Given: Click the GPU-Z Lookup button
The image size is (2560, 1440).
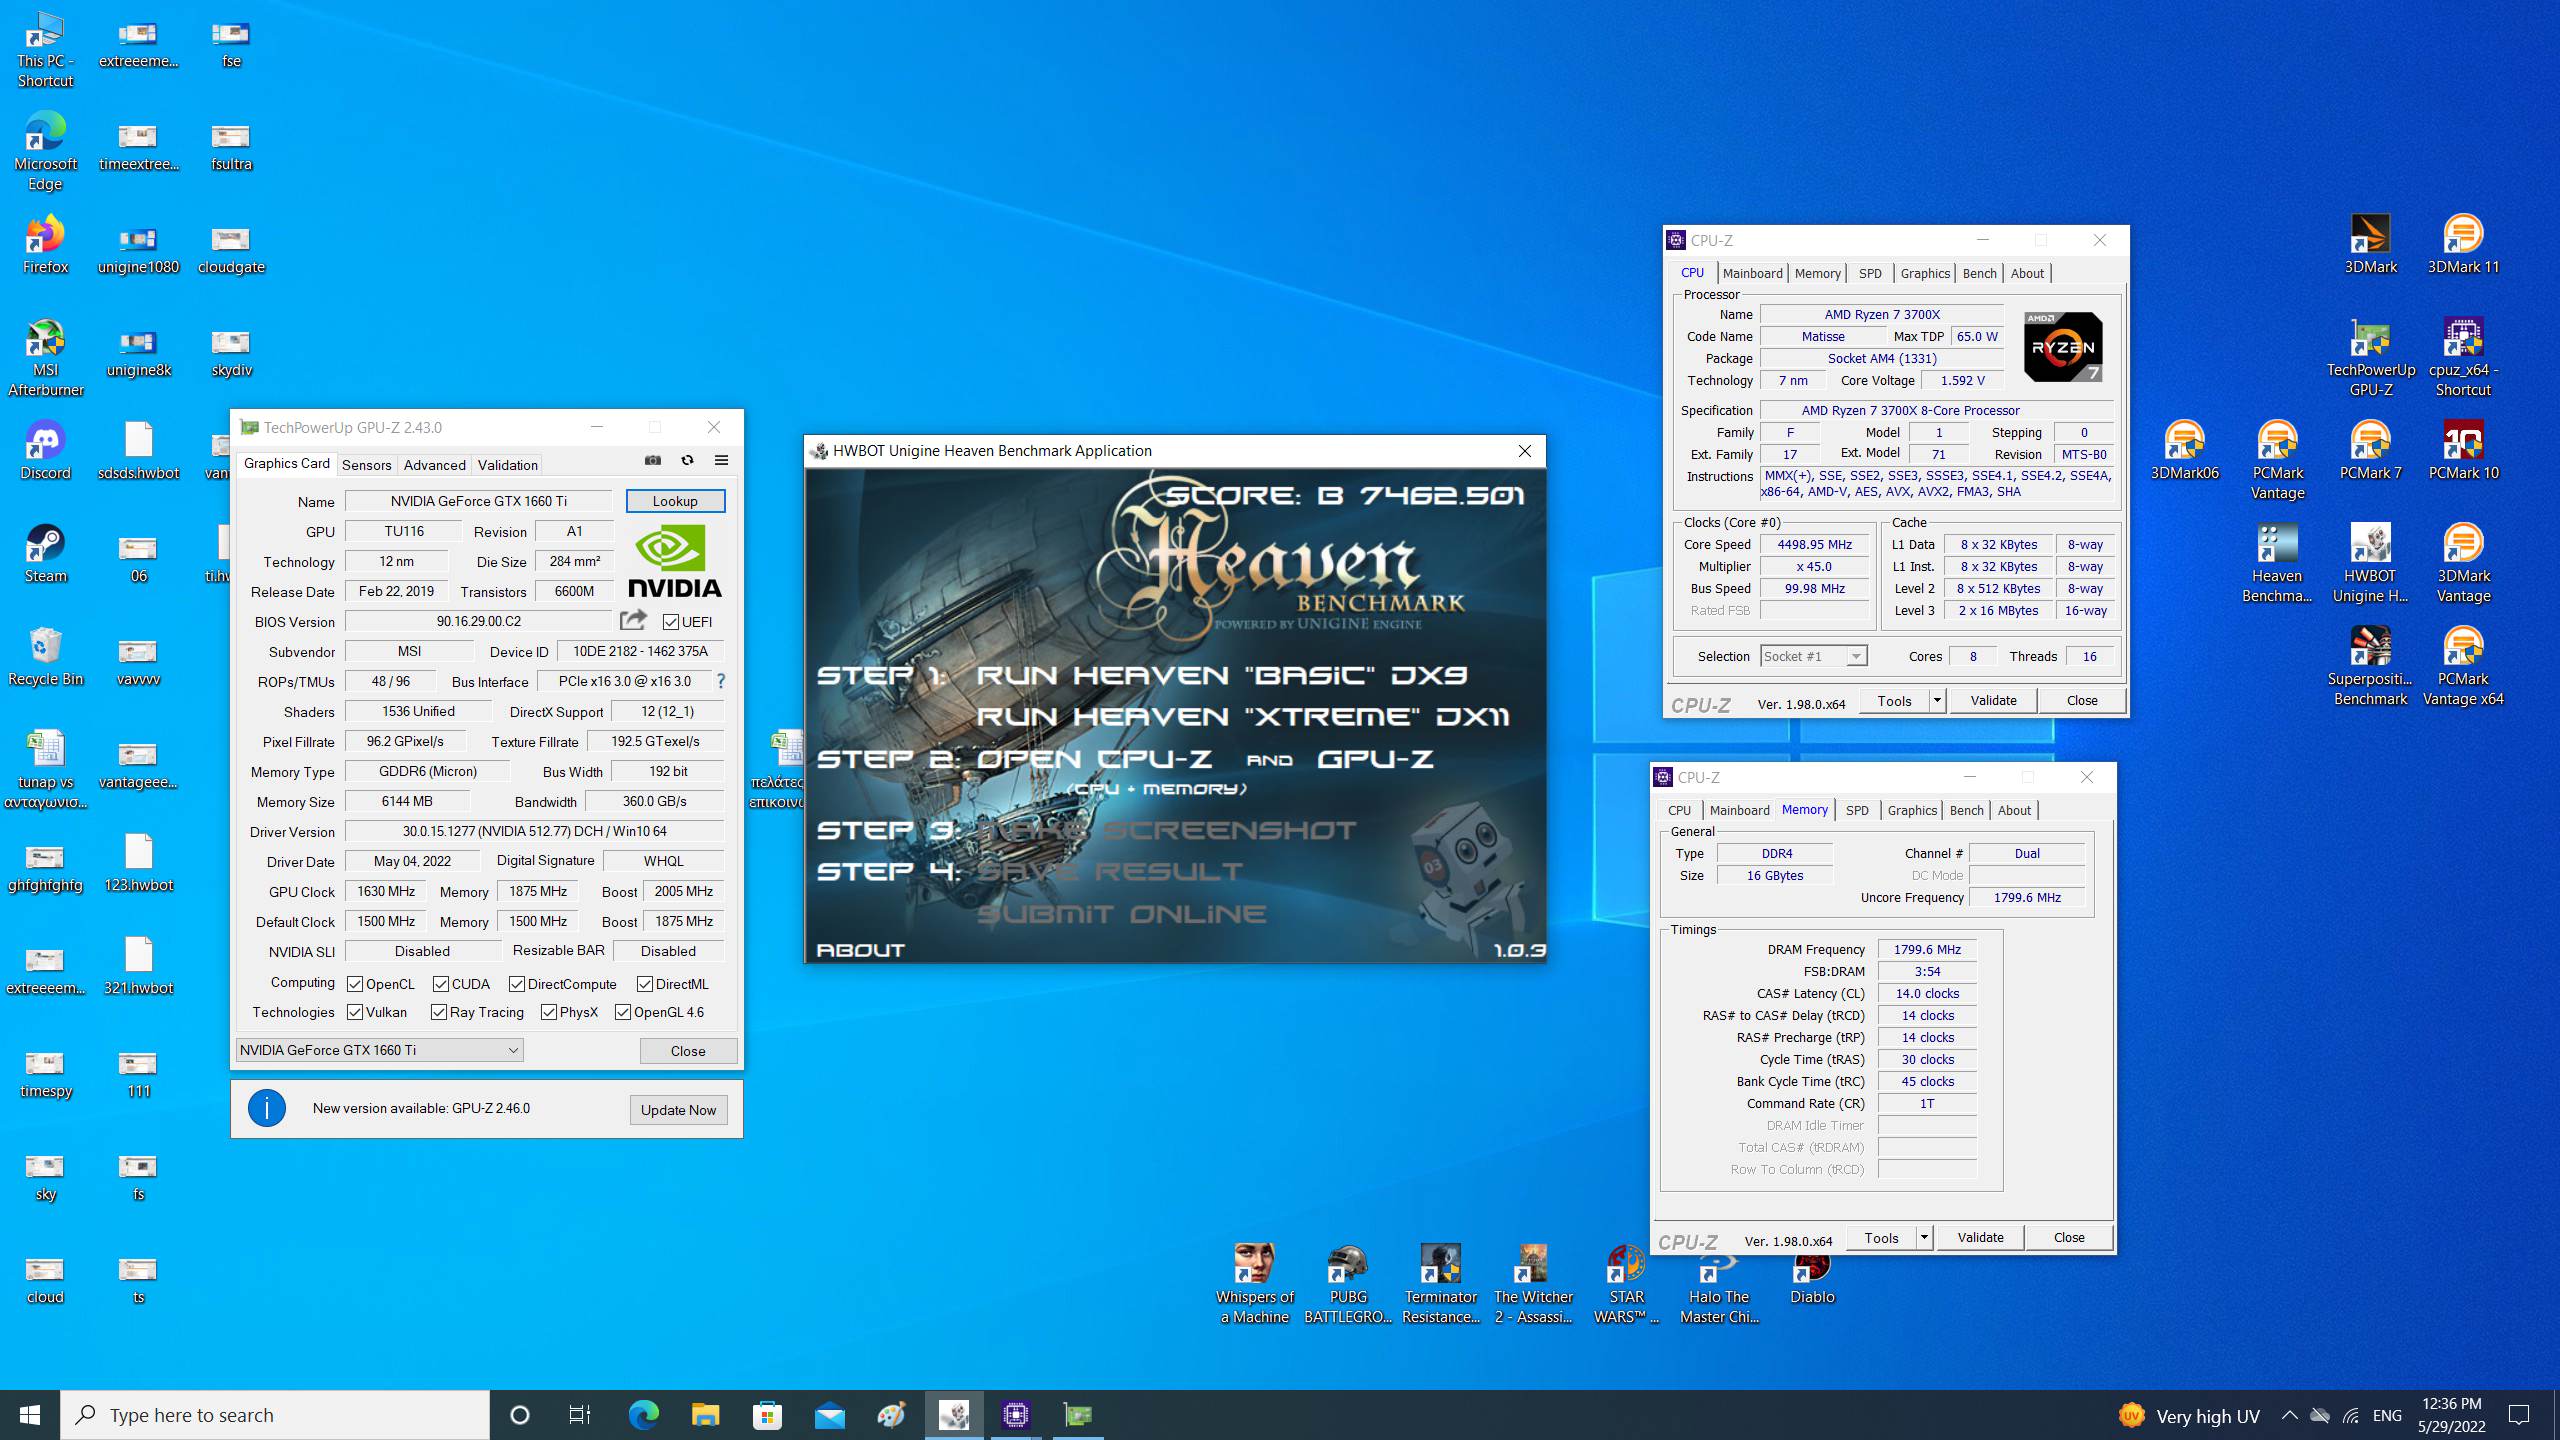Looking at the screenshot, I should pos(675,501).
